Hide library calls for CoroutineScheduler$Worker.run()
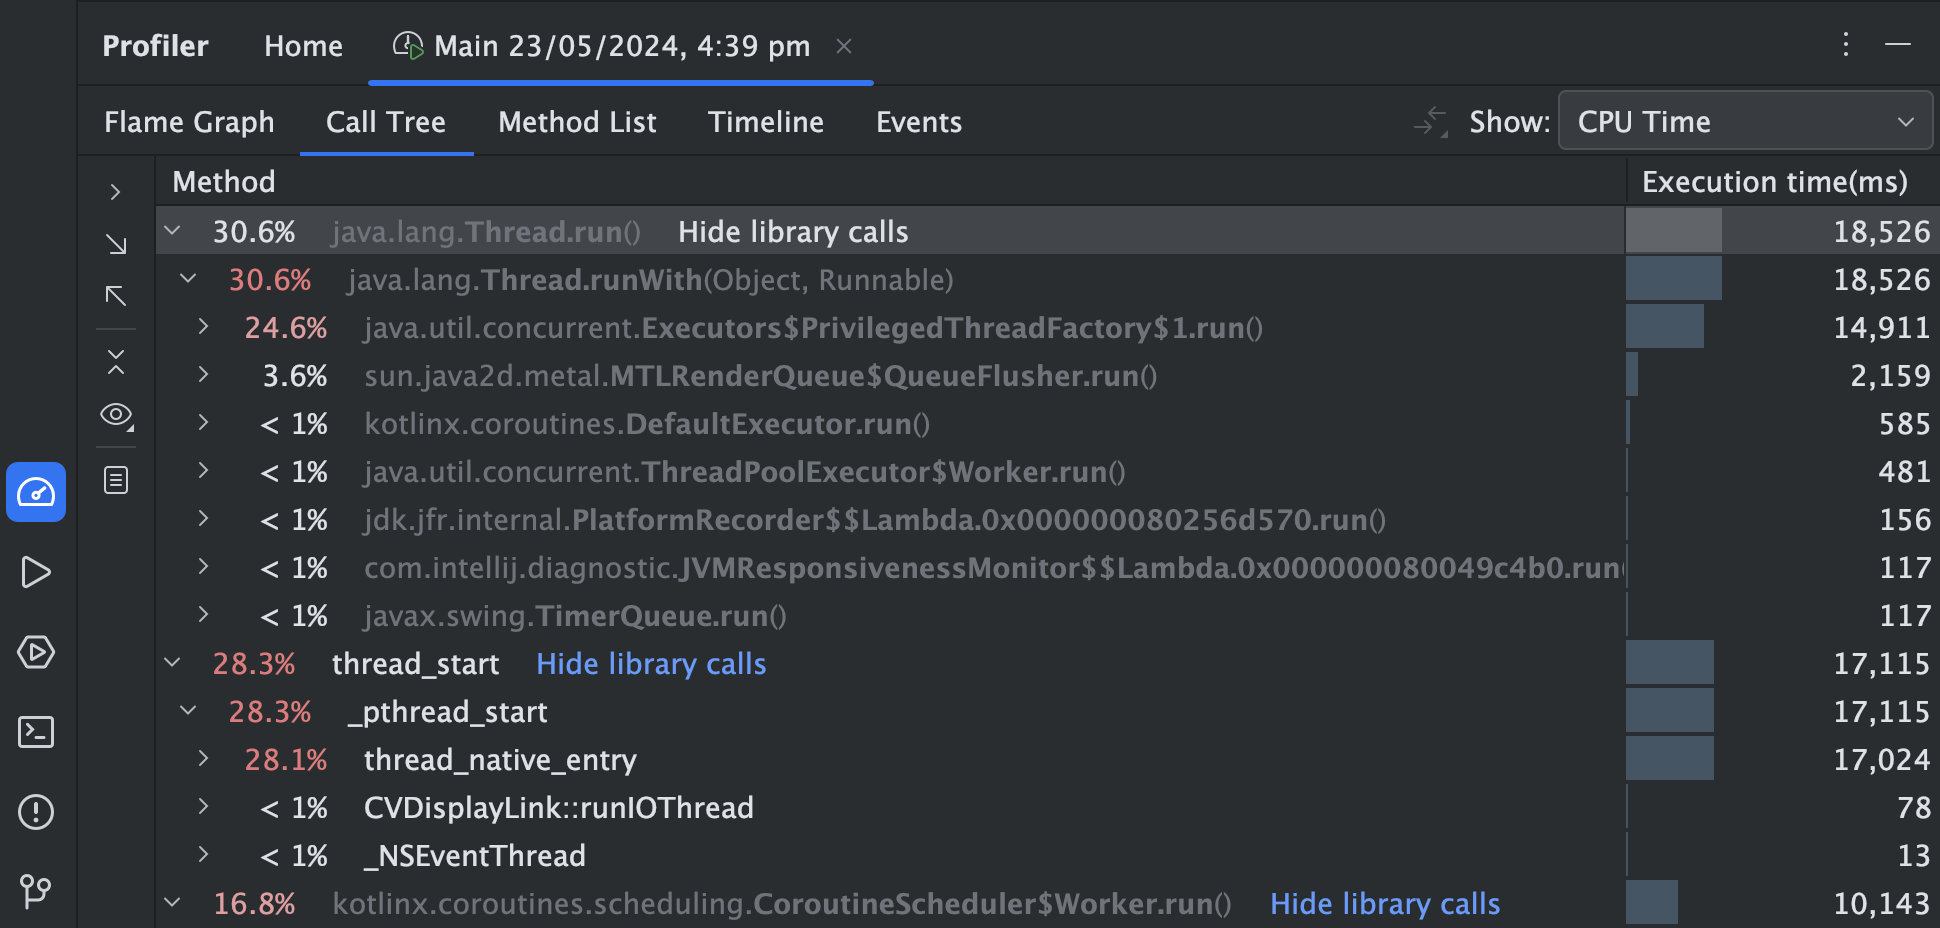Viewport: 1940px width, 928px height. pyautogui.click(x=1384, y=903)
